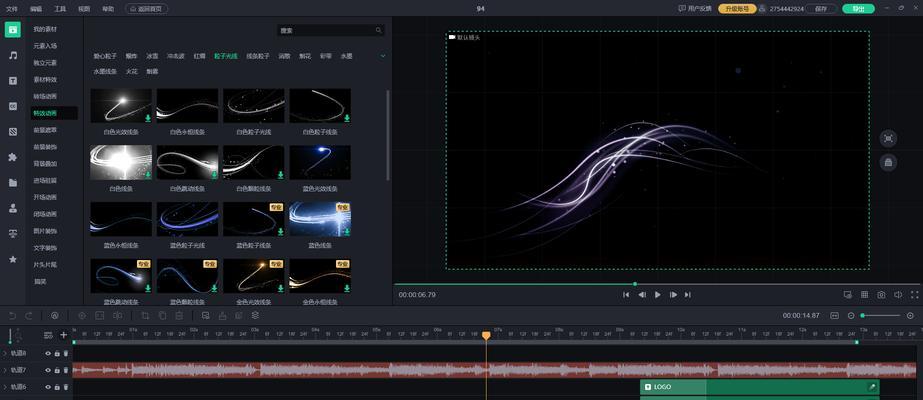Click the redo arrow in timeline toolbar
This screenshot has height=400, width=923.
pyautogui.click(x=28, y=316)
